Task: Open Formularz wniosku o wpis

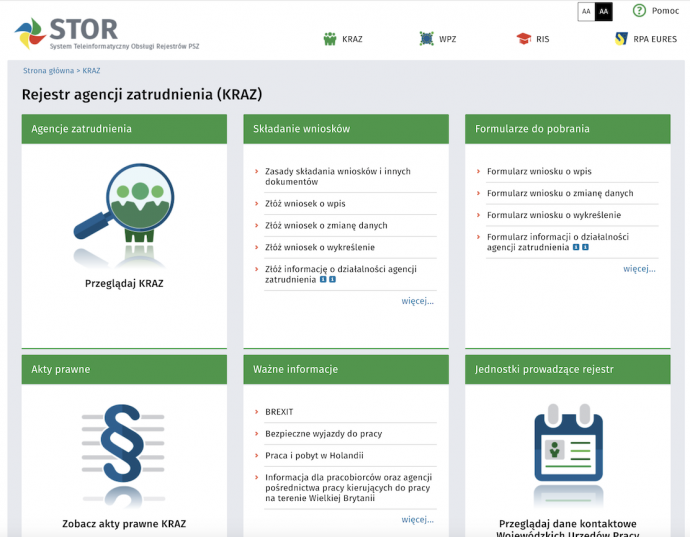Action: point(539,171)
